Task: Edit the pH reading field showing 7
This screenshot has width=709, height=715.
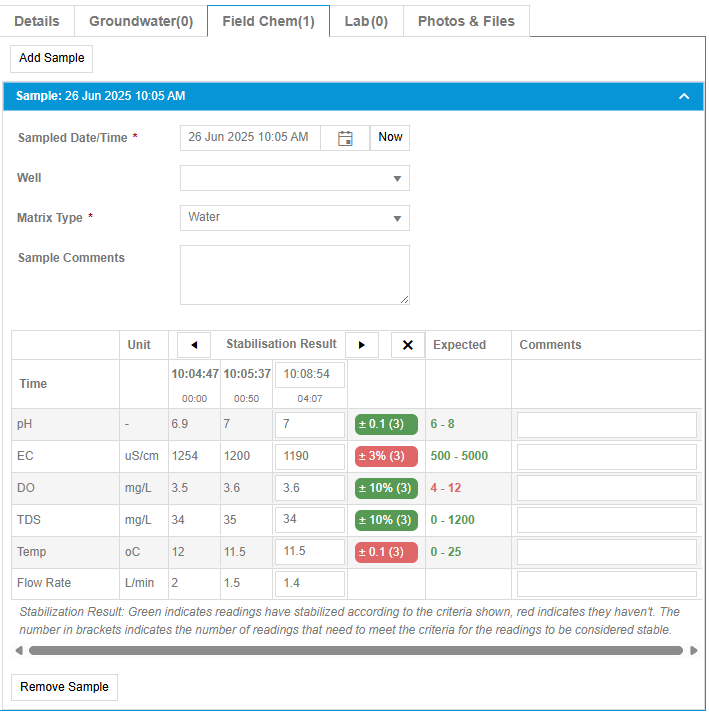Action: (x=310, y=425)
